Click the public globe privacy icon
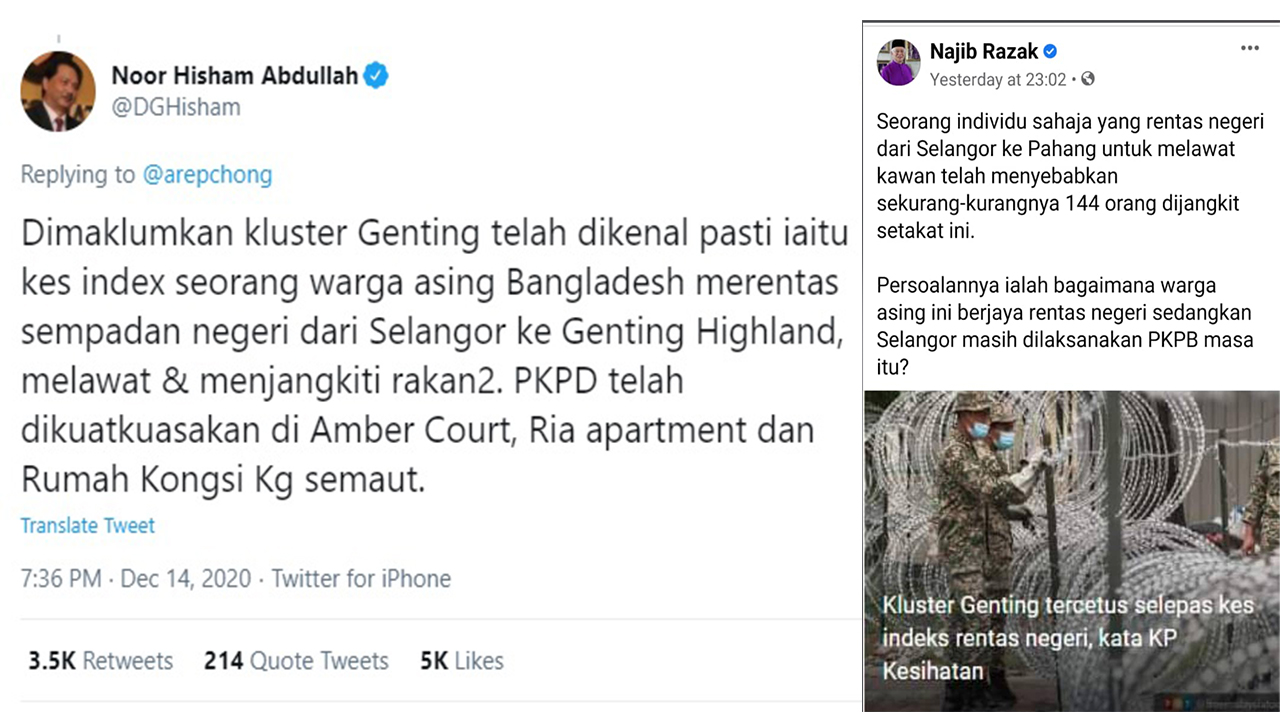Viewport: 1280px width, 720px height. (1088, 79)
